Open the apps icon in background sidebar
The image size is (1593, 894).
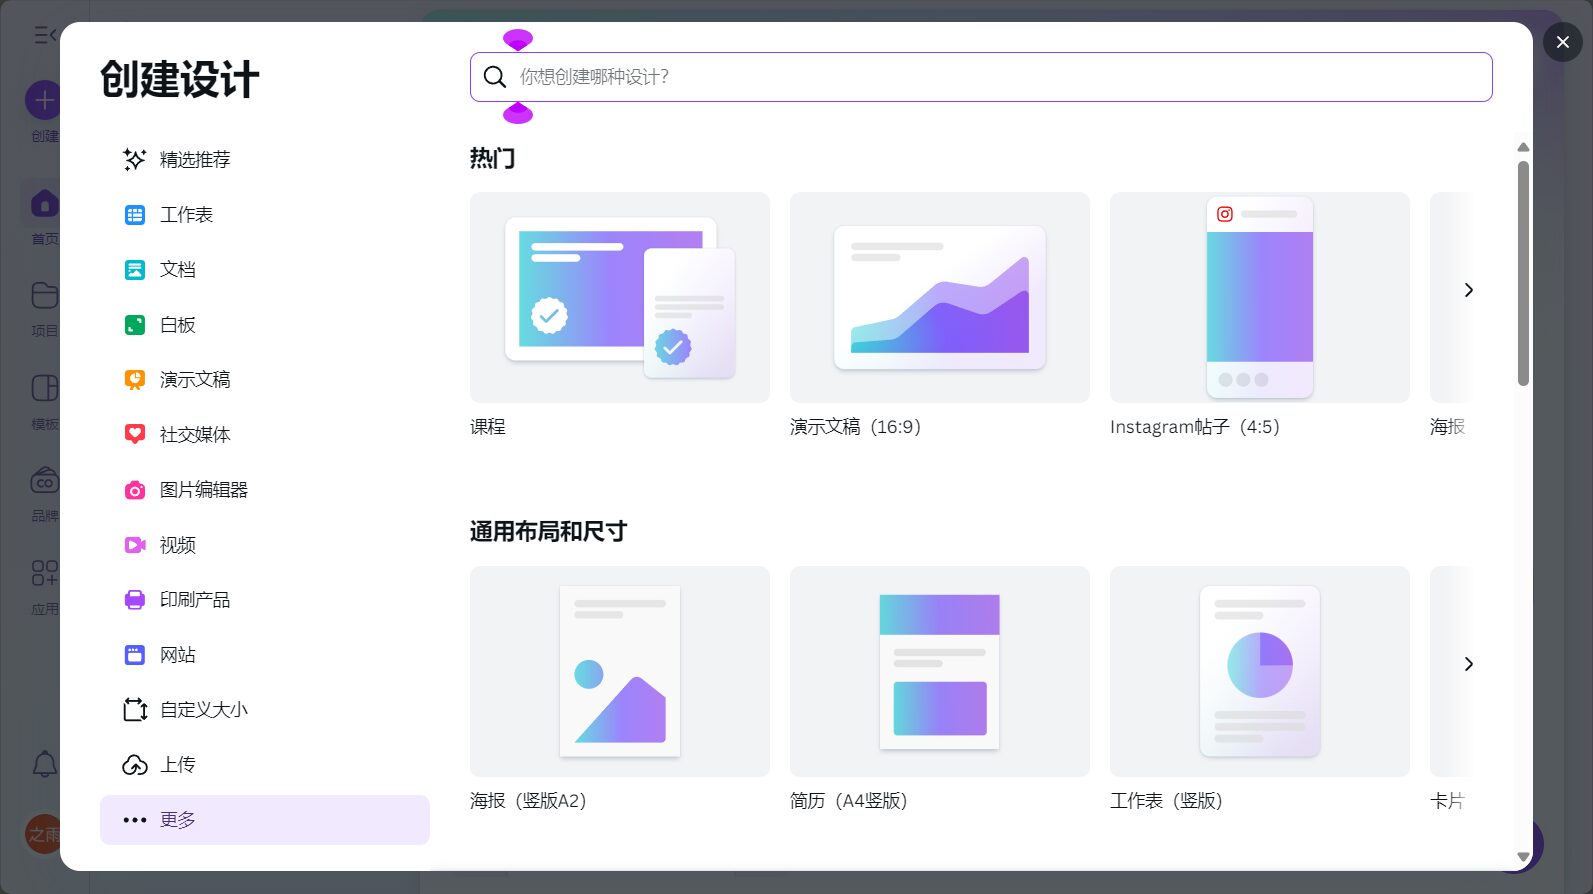coord(44,573)
